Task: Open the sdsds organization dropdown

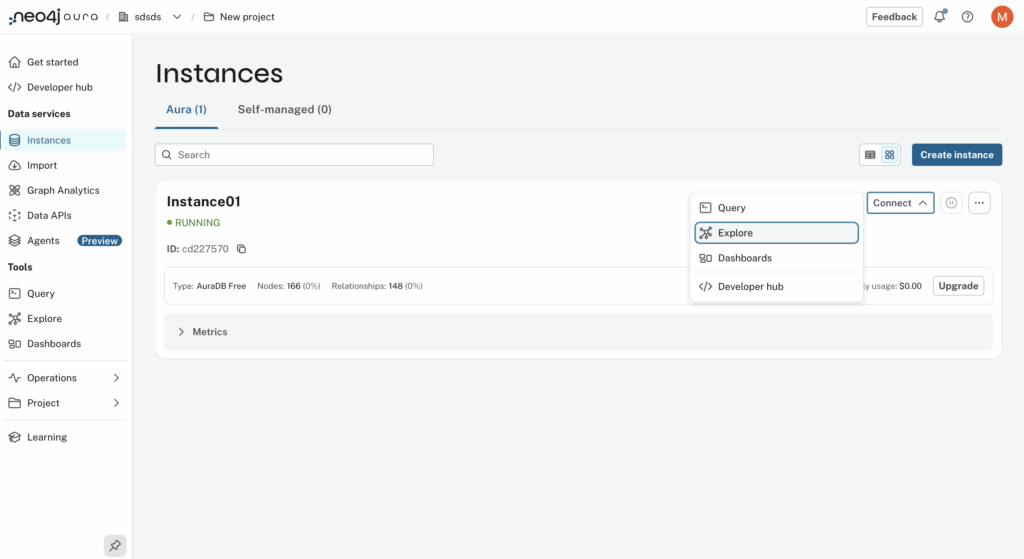Action: click(150, 17)
